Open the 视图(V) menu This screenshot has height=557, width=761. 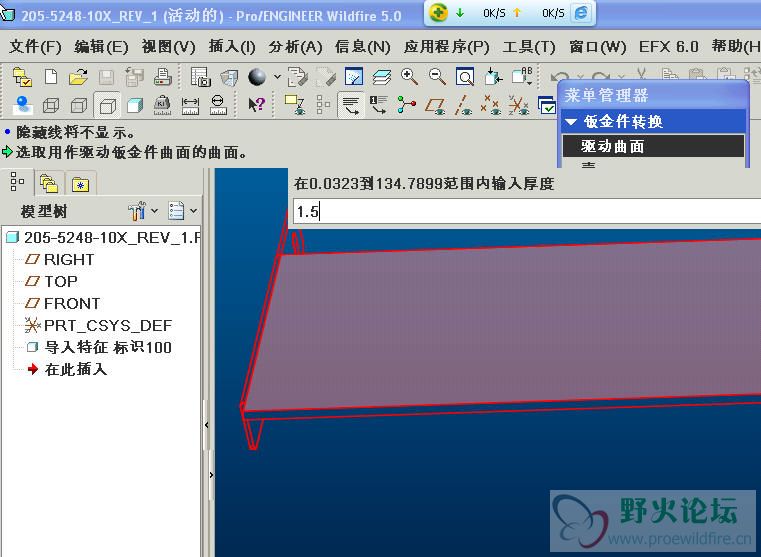point(168,47)
